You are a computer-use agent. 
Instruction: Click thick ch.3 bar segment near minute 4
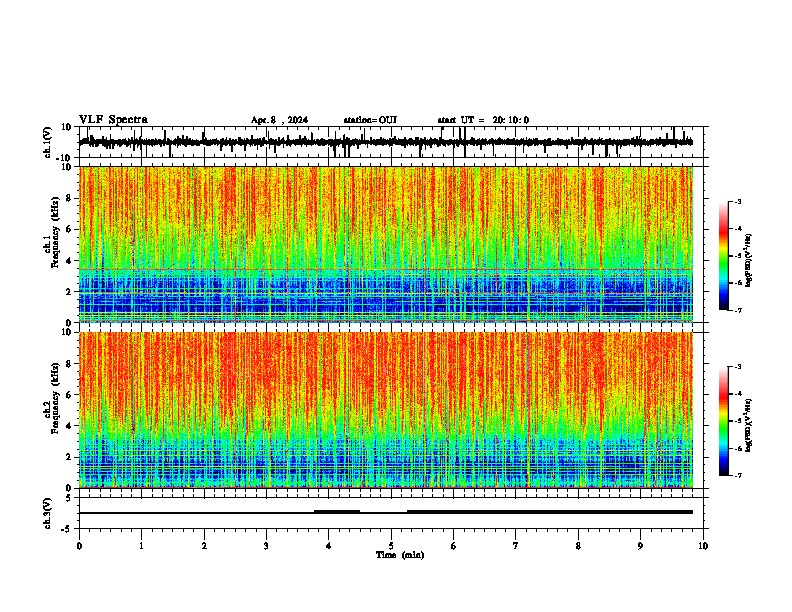point(337,512)
